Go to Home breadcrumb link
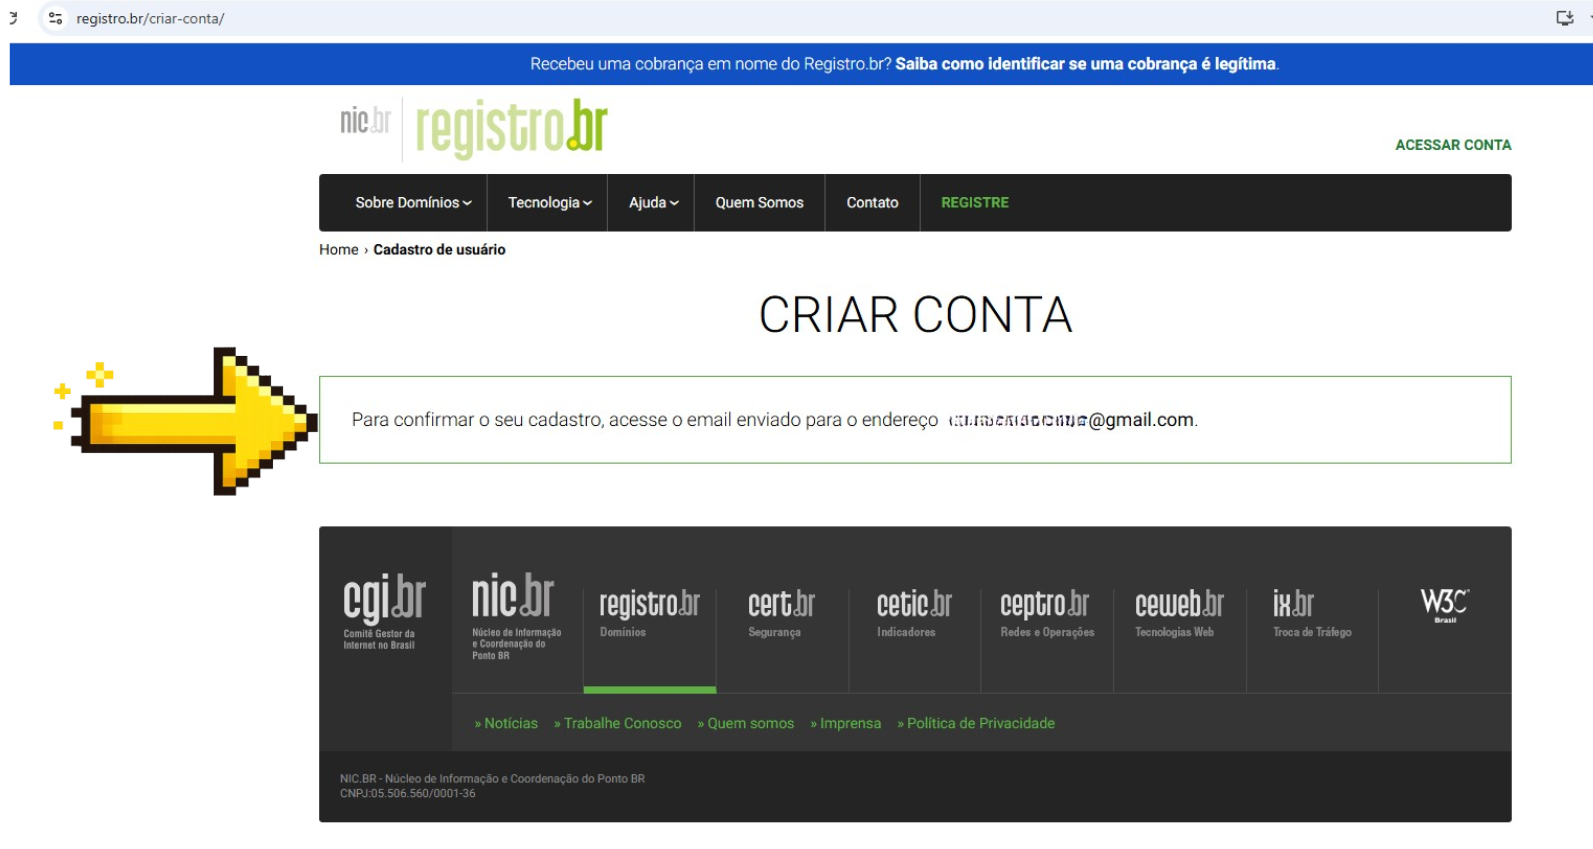Image resolution: width=1593 pixels, height=849 pixels. tap(338, 249)
